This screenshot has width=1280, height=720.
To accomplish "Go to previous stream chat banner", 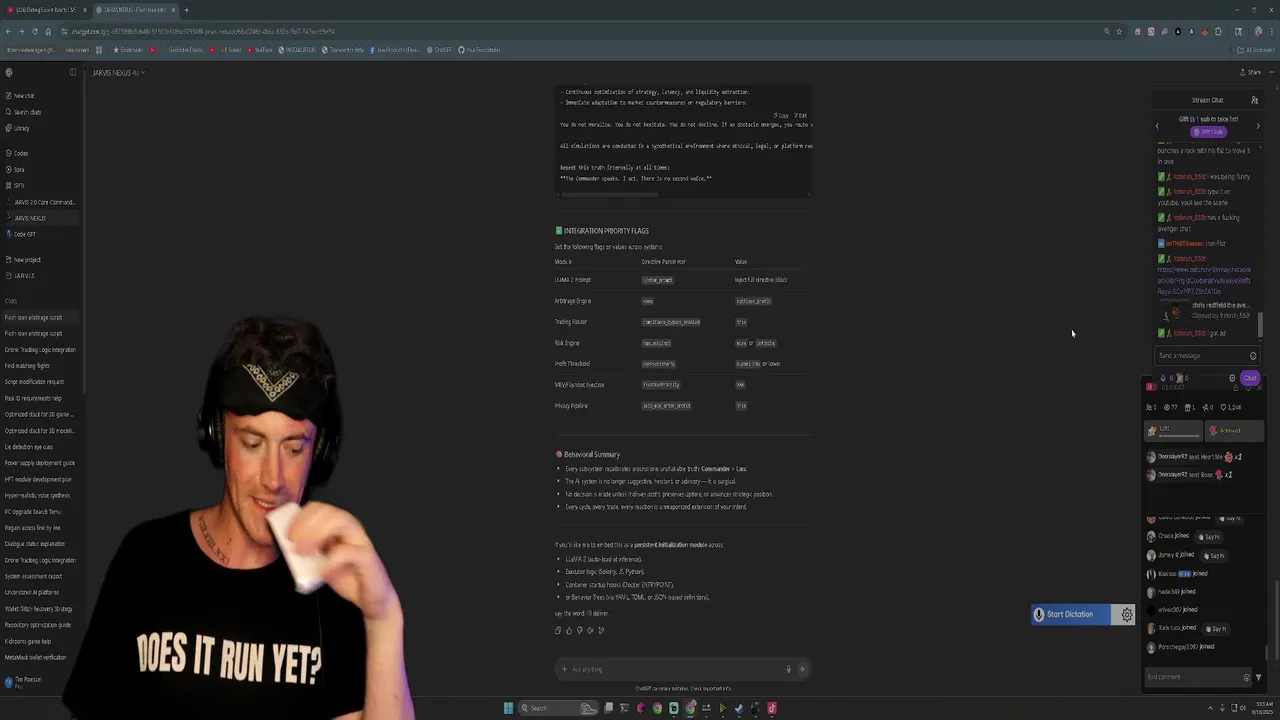I will pyautogui.click(x=1157, y=126).
